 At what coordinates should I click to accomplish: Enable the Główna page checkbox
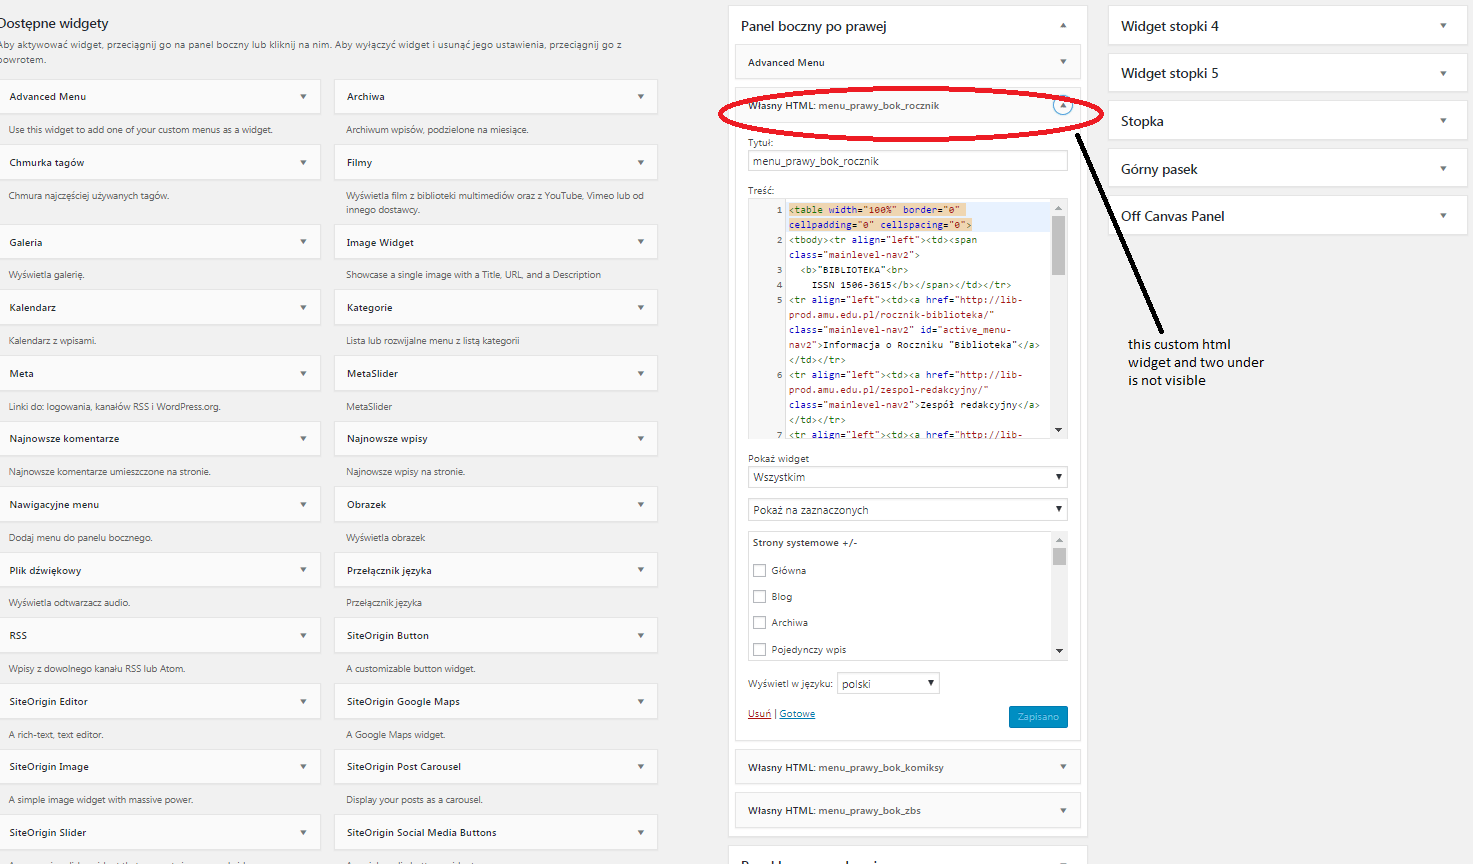[x=759, y=570]
